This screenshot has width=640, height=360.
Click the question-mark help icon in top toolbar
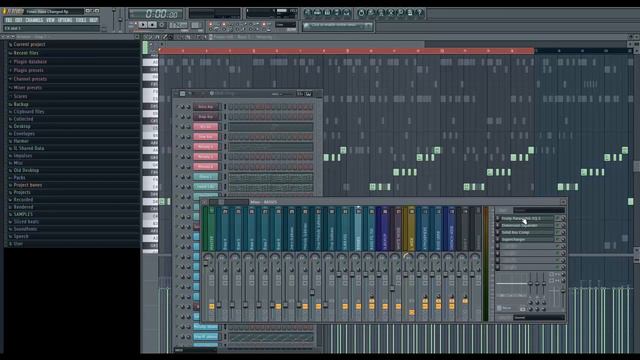pos(420,13)
